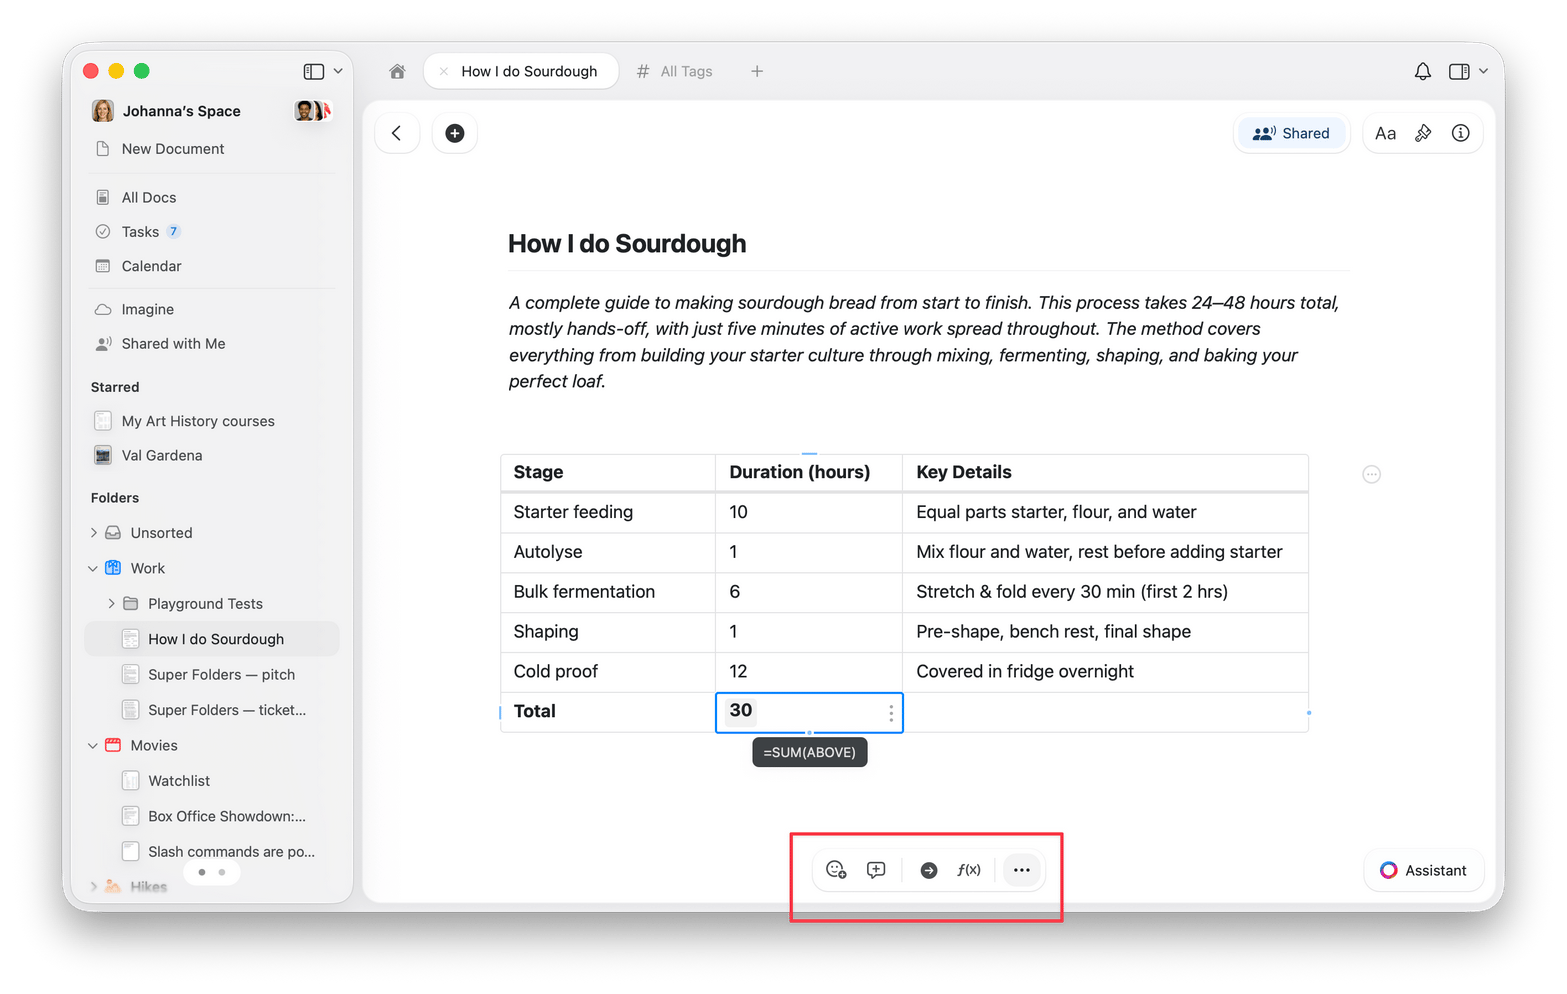Open the cell options vertical dots
The width and height of the screenshot is (1567, 994).
pos(891,714)
